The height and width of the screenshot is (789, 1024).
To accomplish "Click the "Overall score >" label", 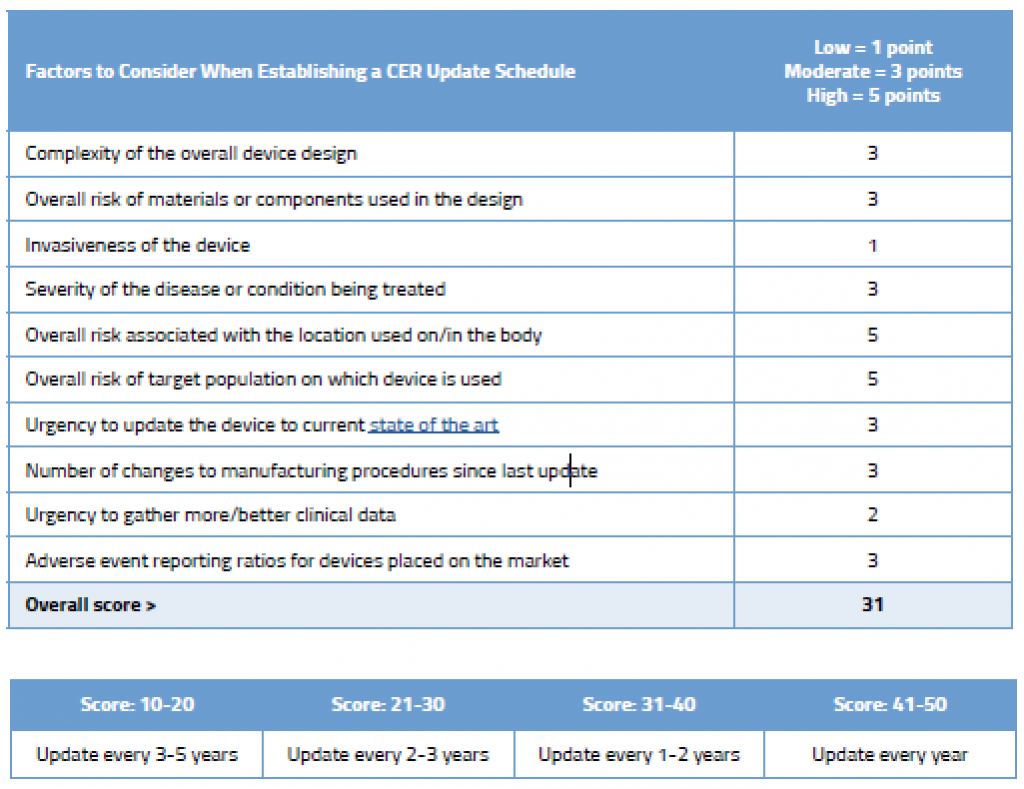I will click(x=91, y=605).
